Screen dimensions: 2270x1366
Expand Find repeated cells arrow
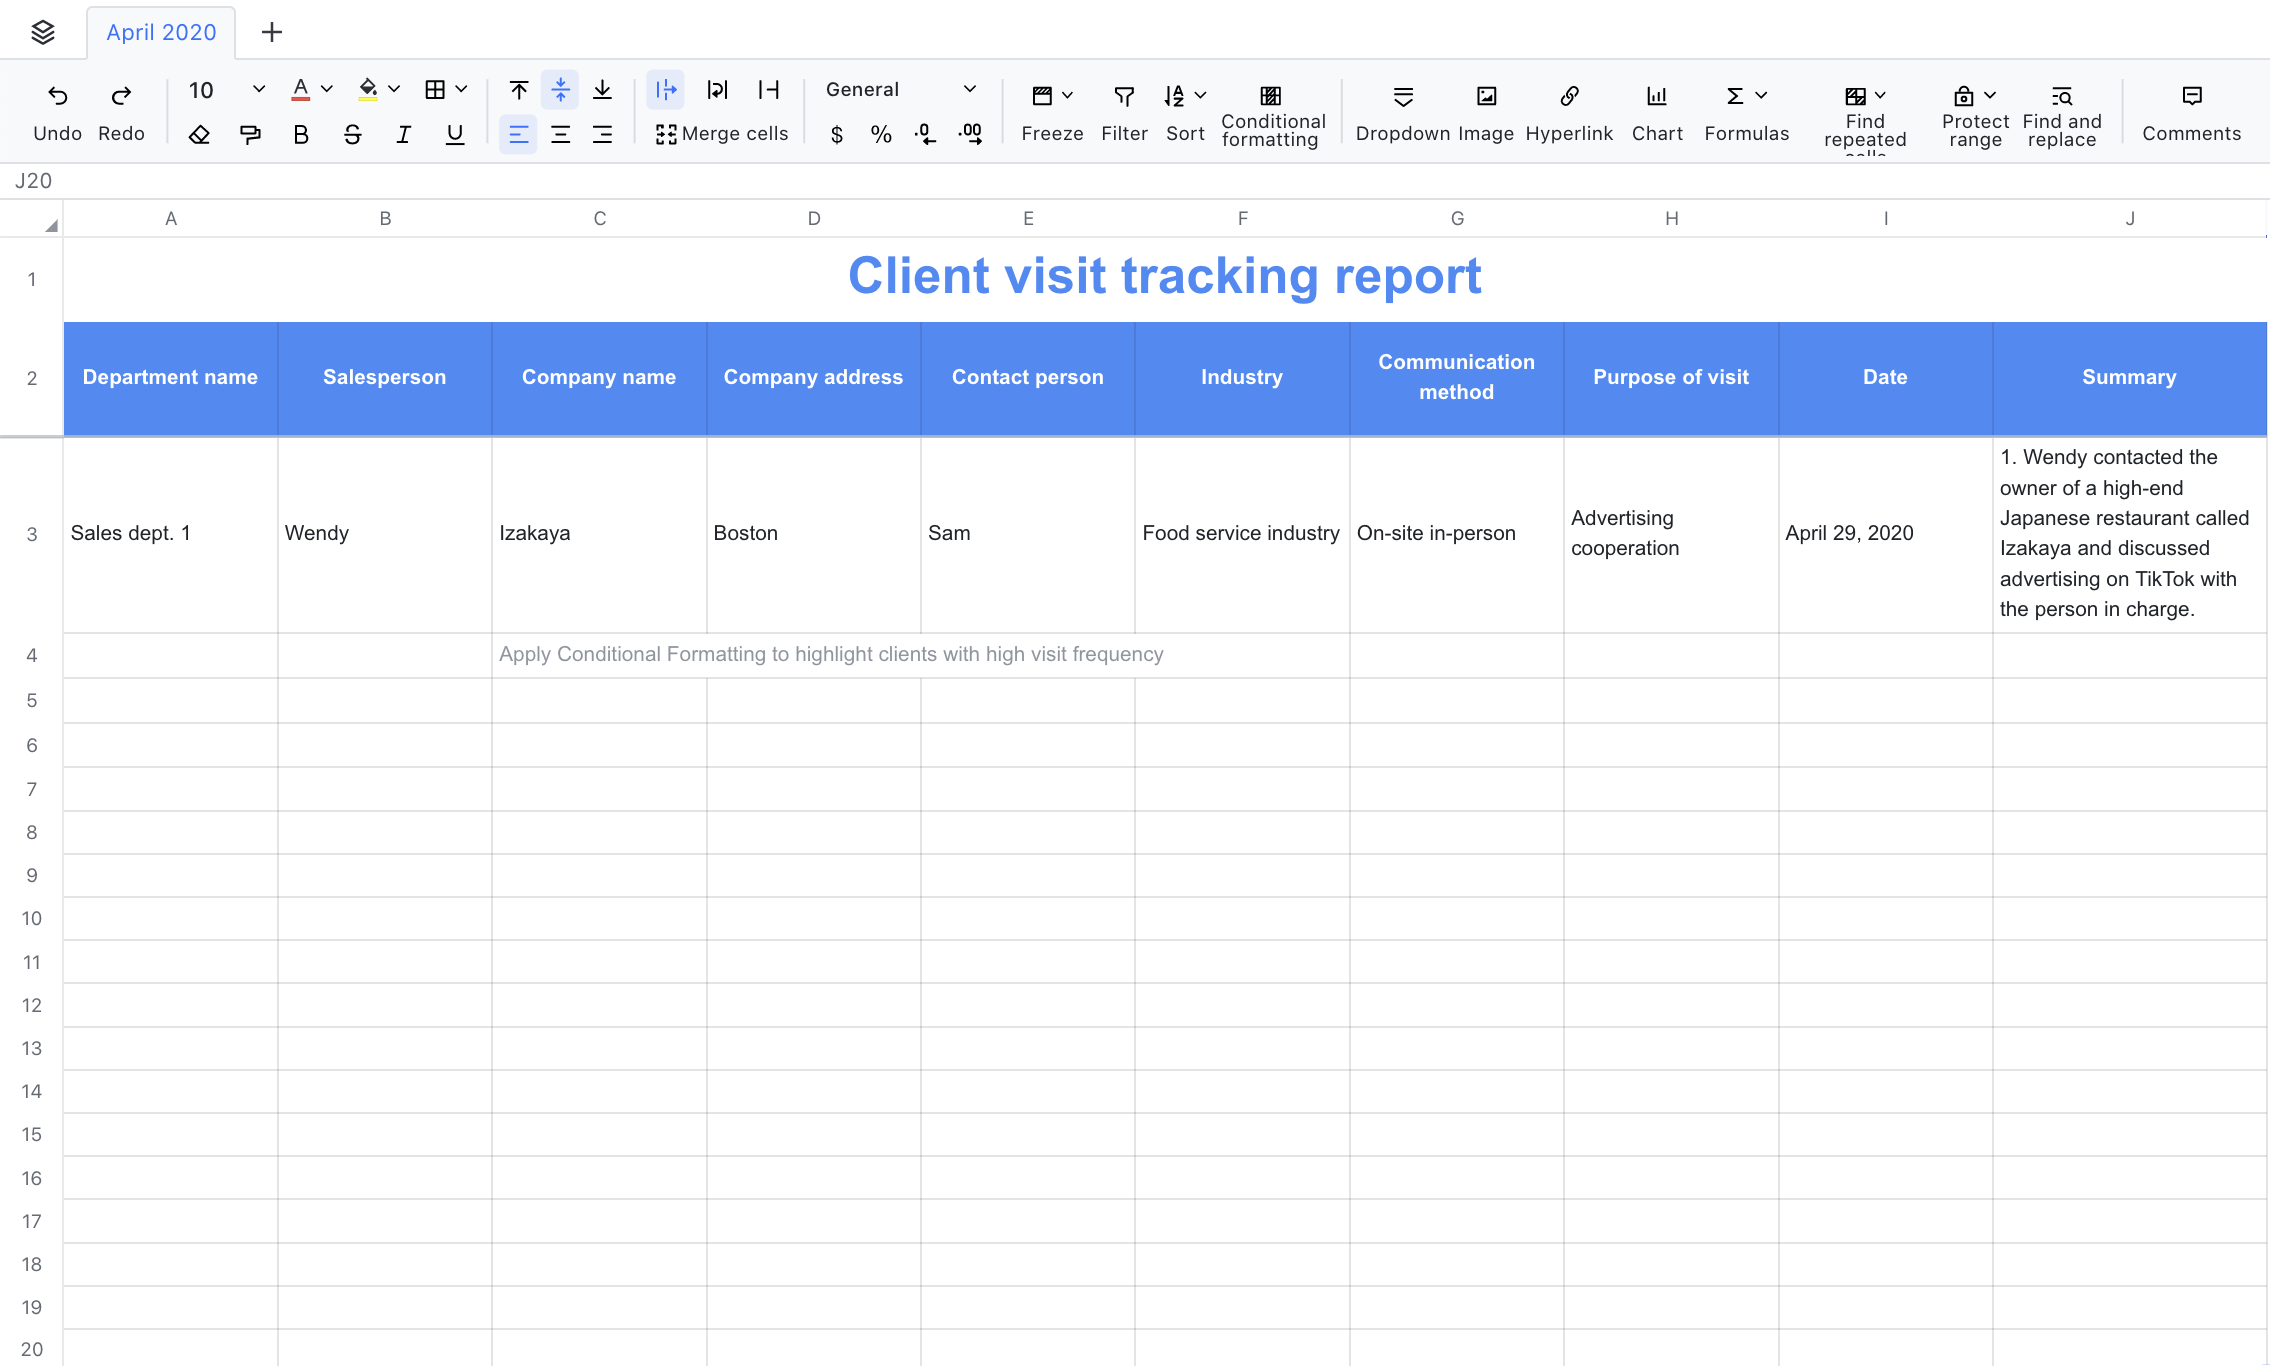pos(1880,96)
